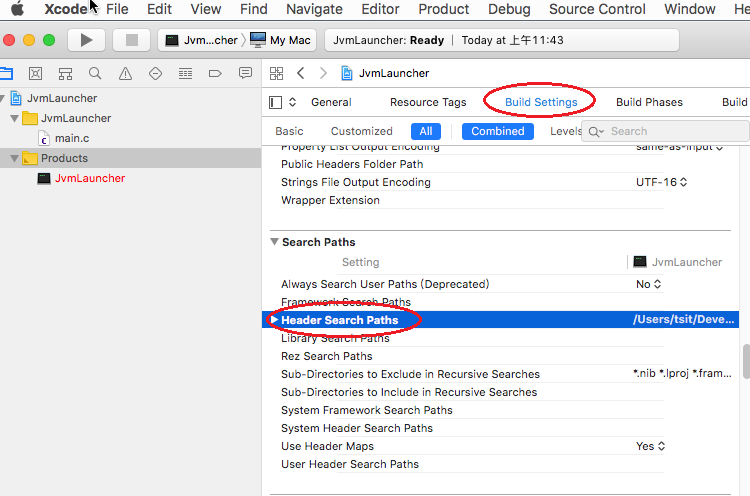Click the build settings Search field
Image resolution: width=750 pixels, height=496 pixels.
click(665, 131)
